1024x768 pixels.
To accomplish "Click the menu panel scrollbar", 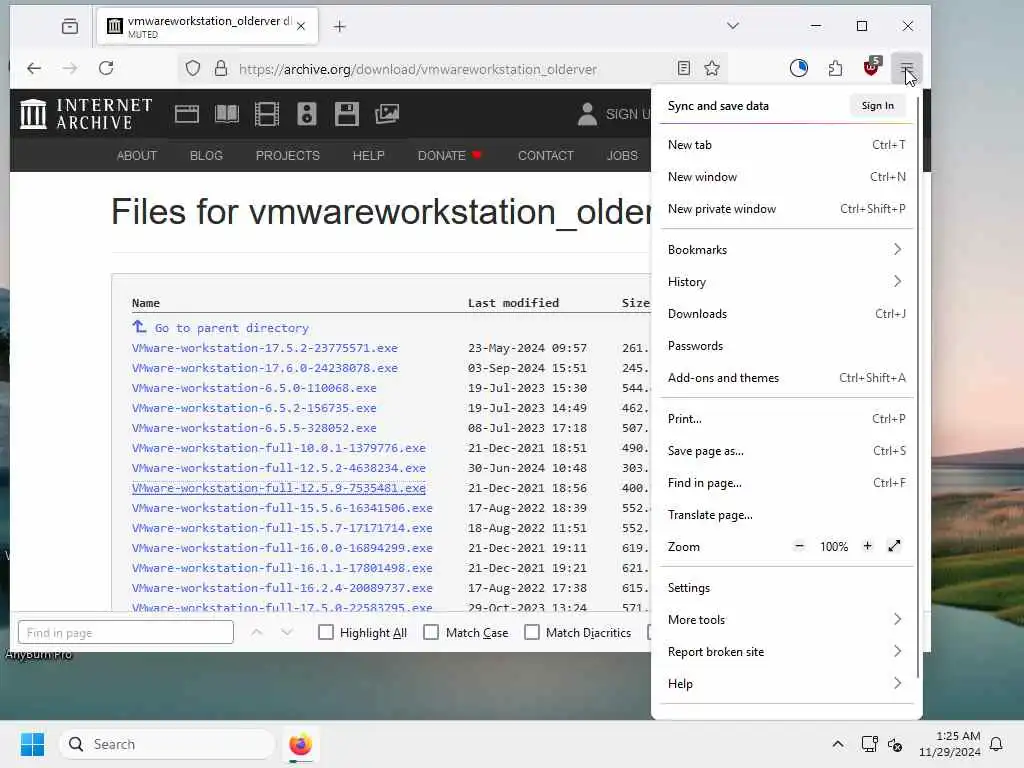I will (x=918, y=388).
